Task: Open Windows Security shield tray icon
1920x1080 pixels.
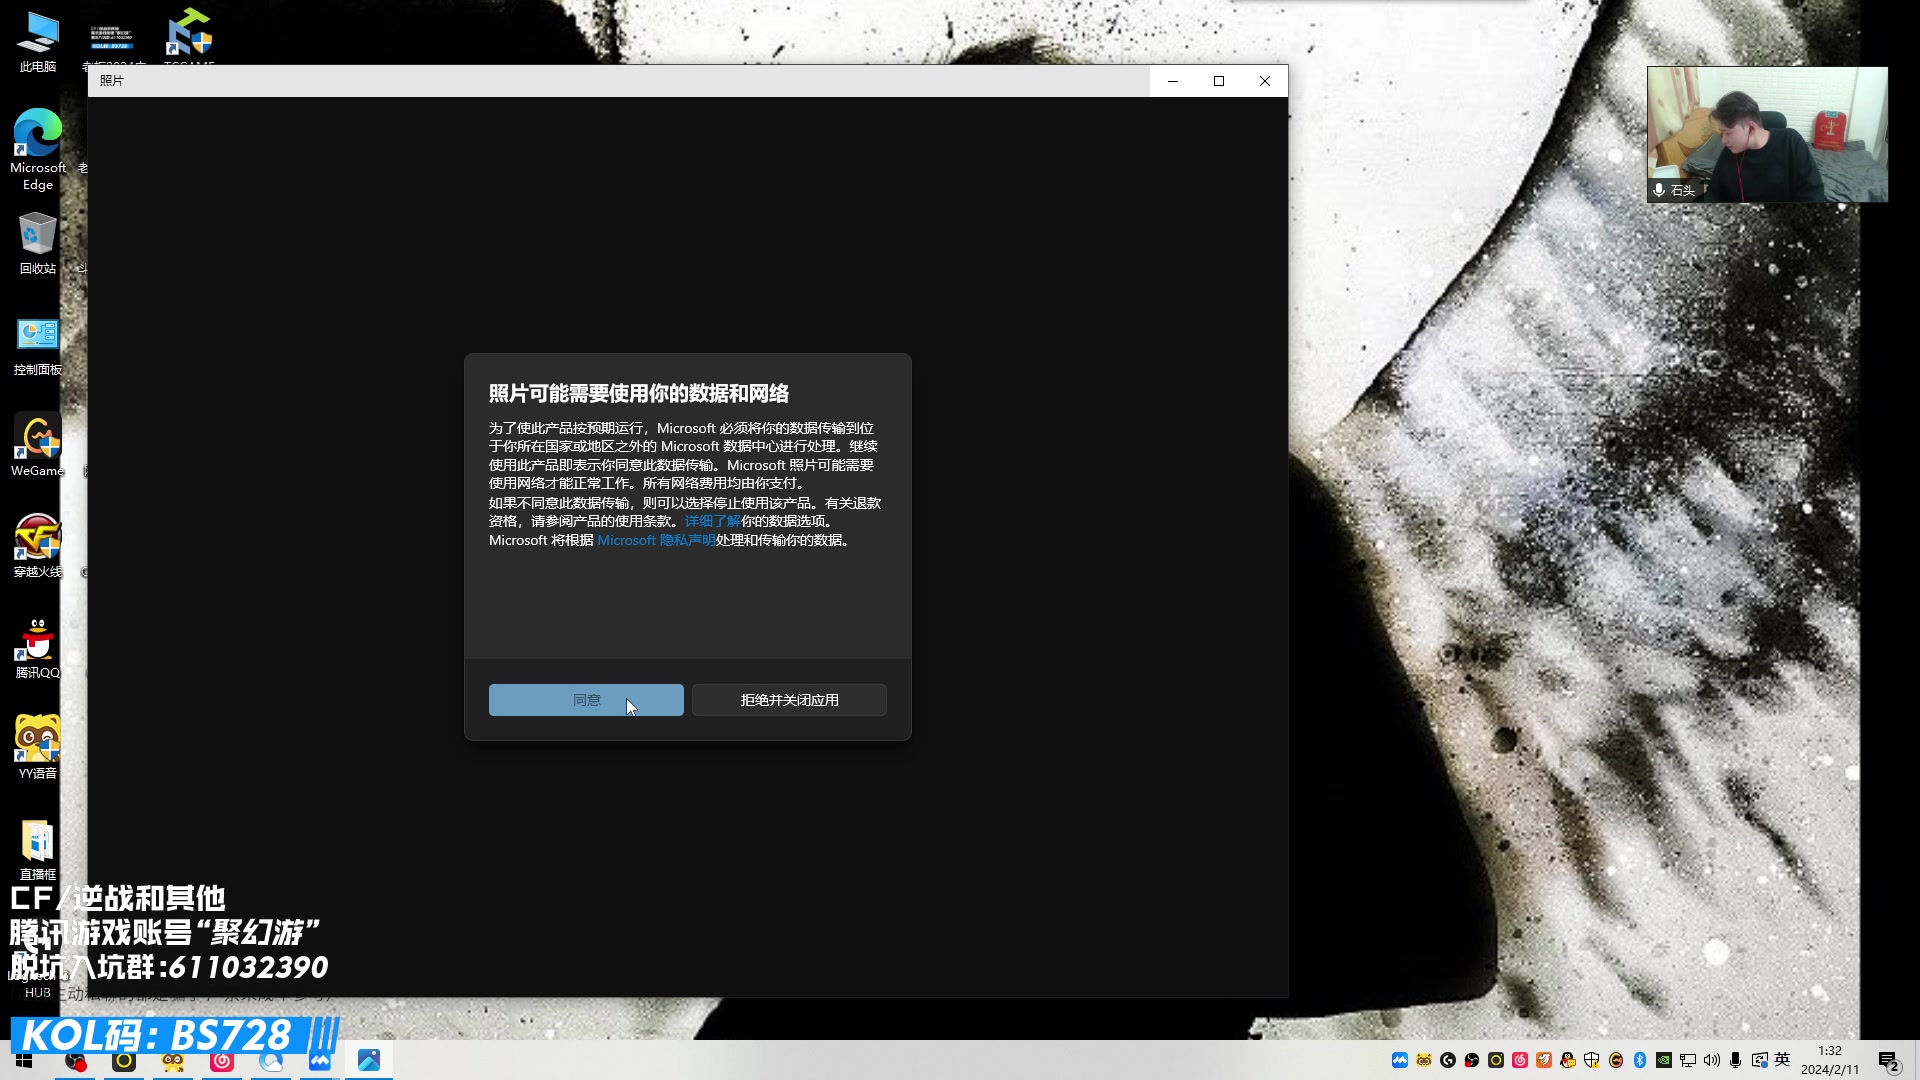Action: coord(1592,1060)
